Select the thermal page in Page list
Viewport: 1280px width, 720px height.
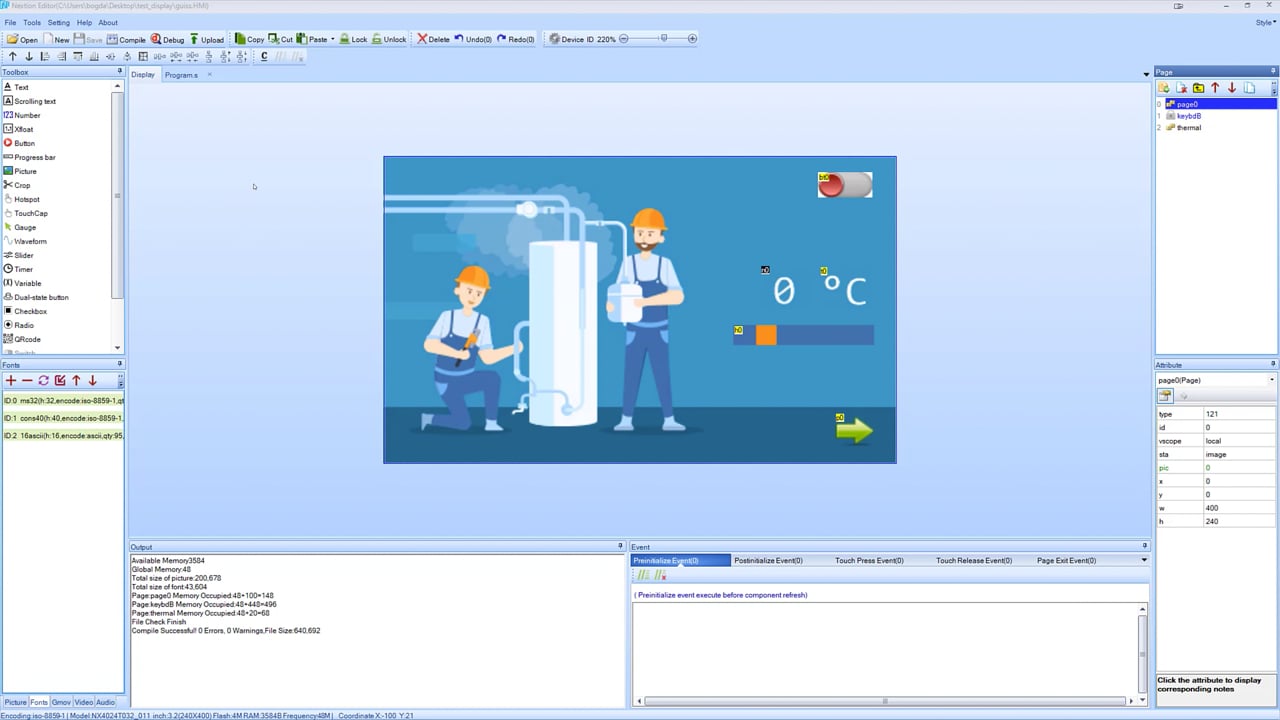click(x=1189, y=128)
